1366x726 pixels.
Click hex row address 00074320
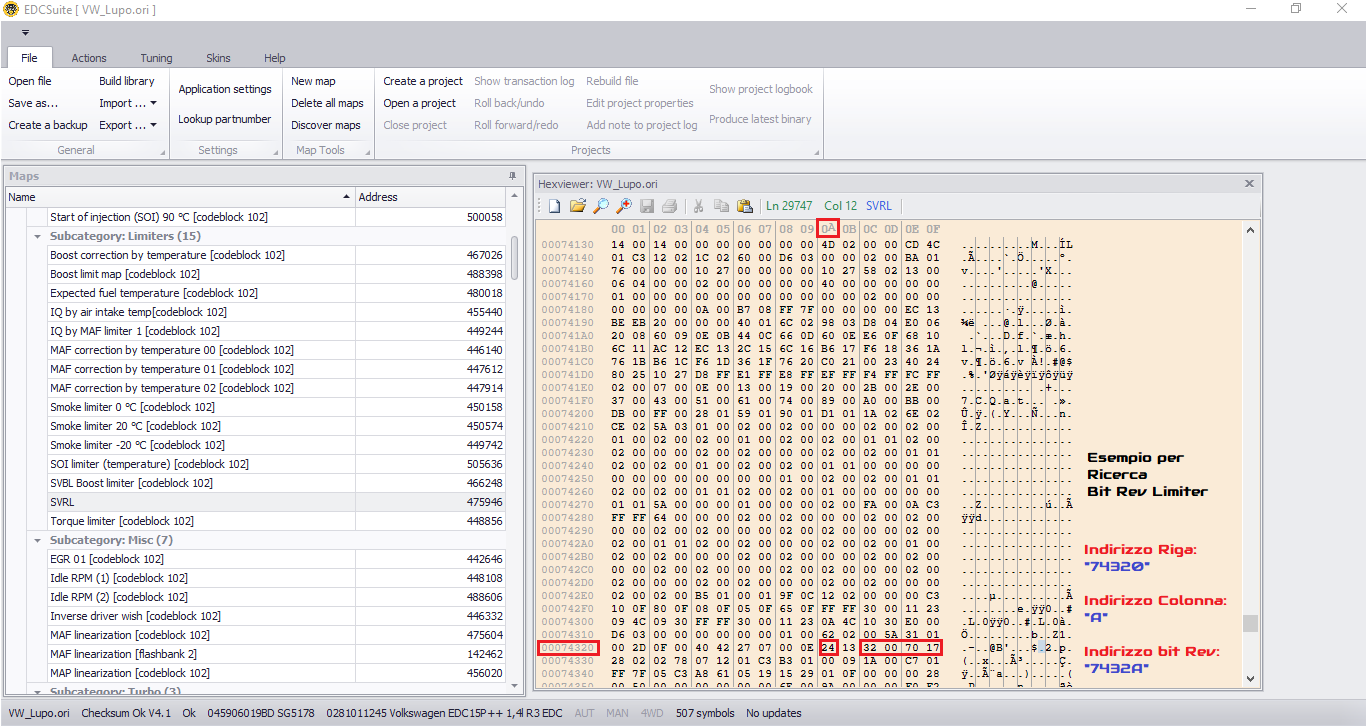(567, 648)
